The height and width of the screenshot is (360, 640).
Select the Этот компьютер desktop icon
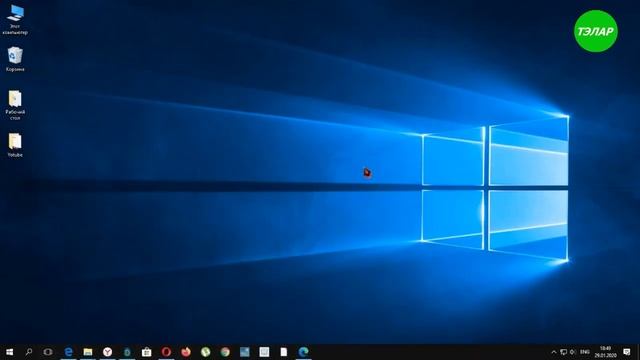(15, 20)
